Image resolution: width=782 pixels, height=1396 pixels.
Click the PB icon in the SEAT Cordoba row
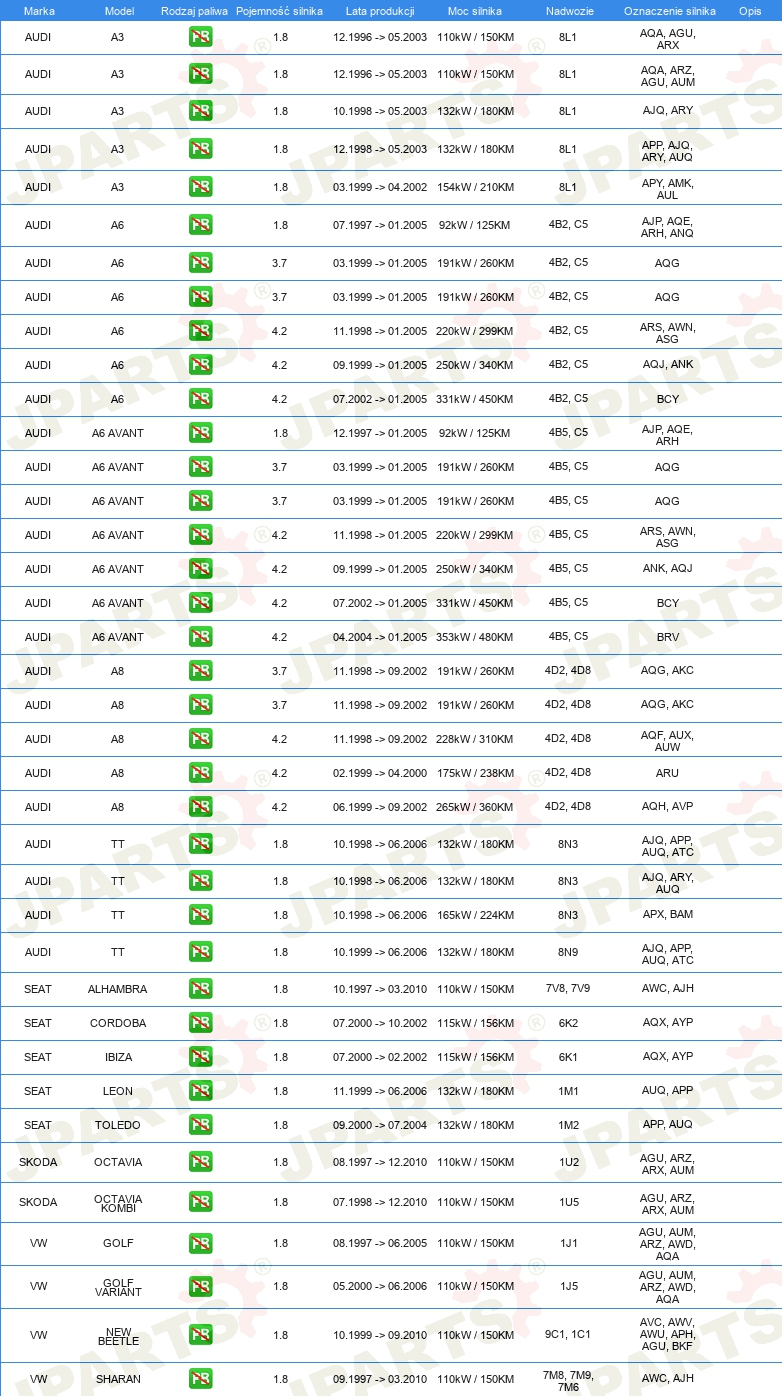coord(200,1023)
